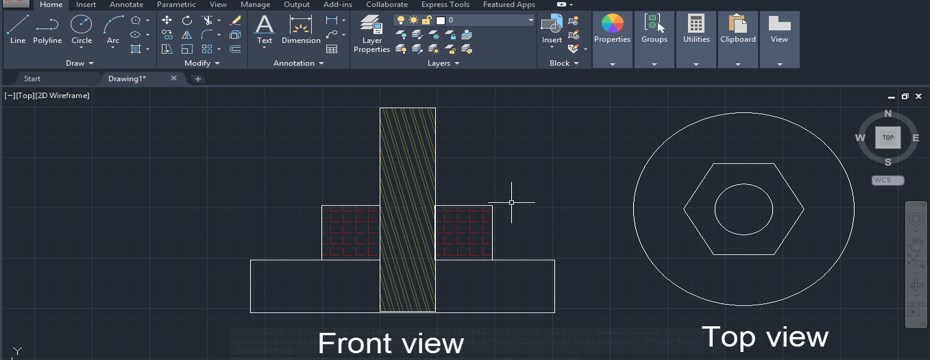Image resolution: width=930 pixels, height=360 pixels.
Task: Select the Trim tool
Action: (x=207, y=20)
